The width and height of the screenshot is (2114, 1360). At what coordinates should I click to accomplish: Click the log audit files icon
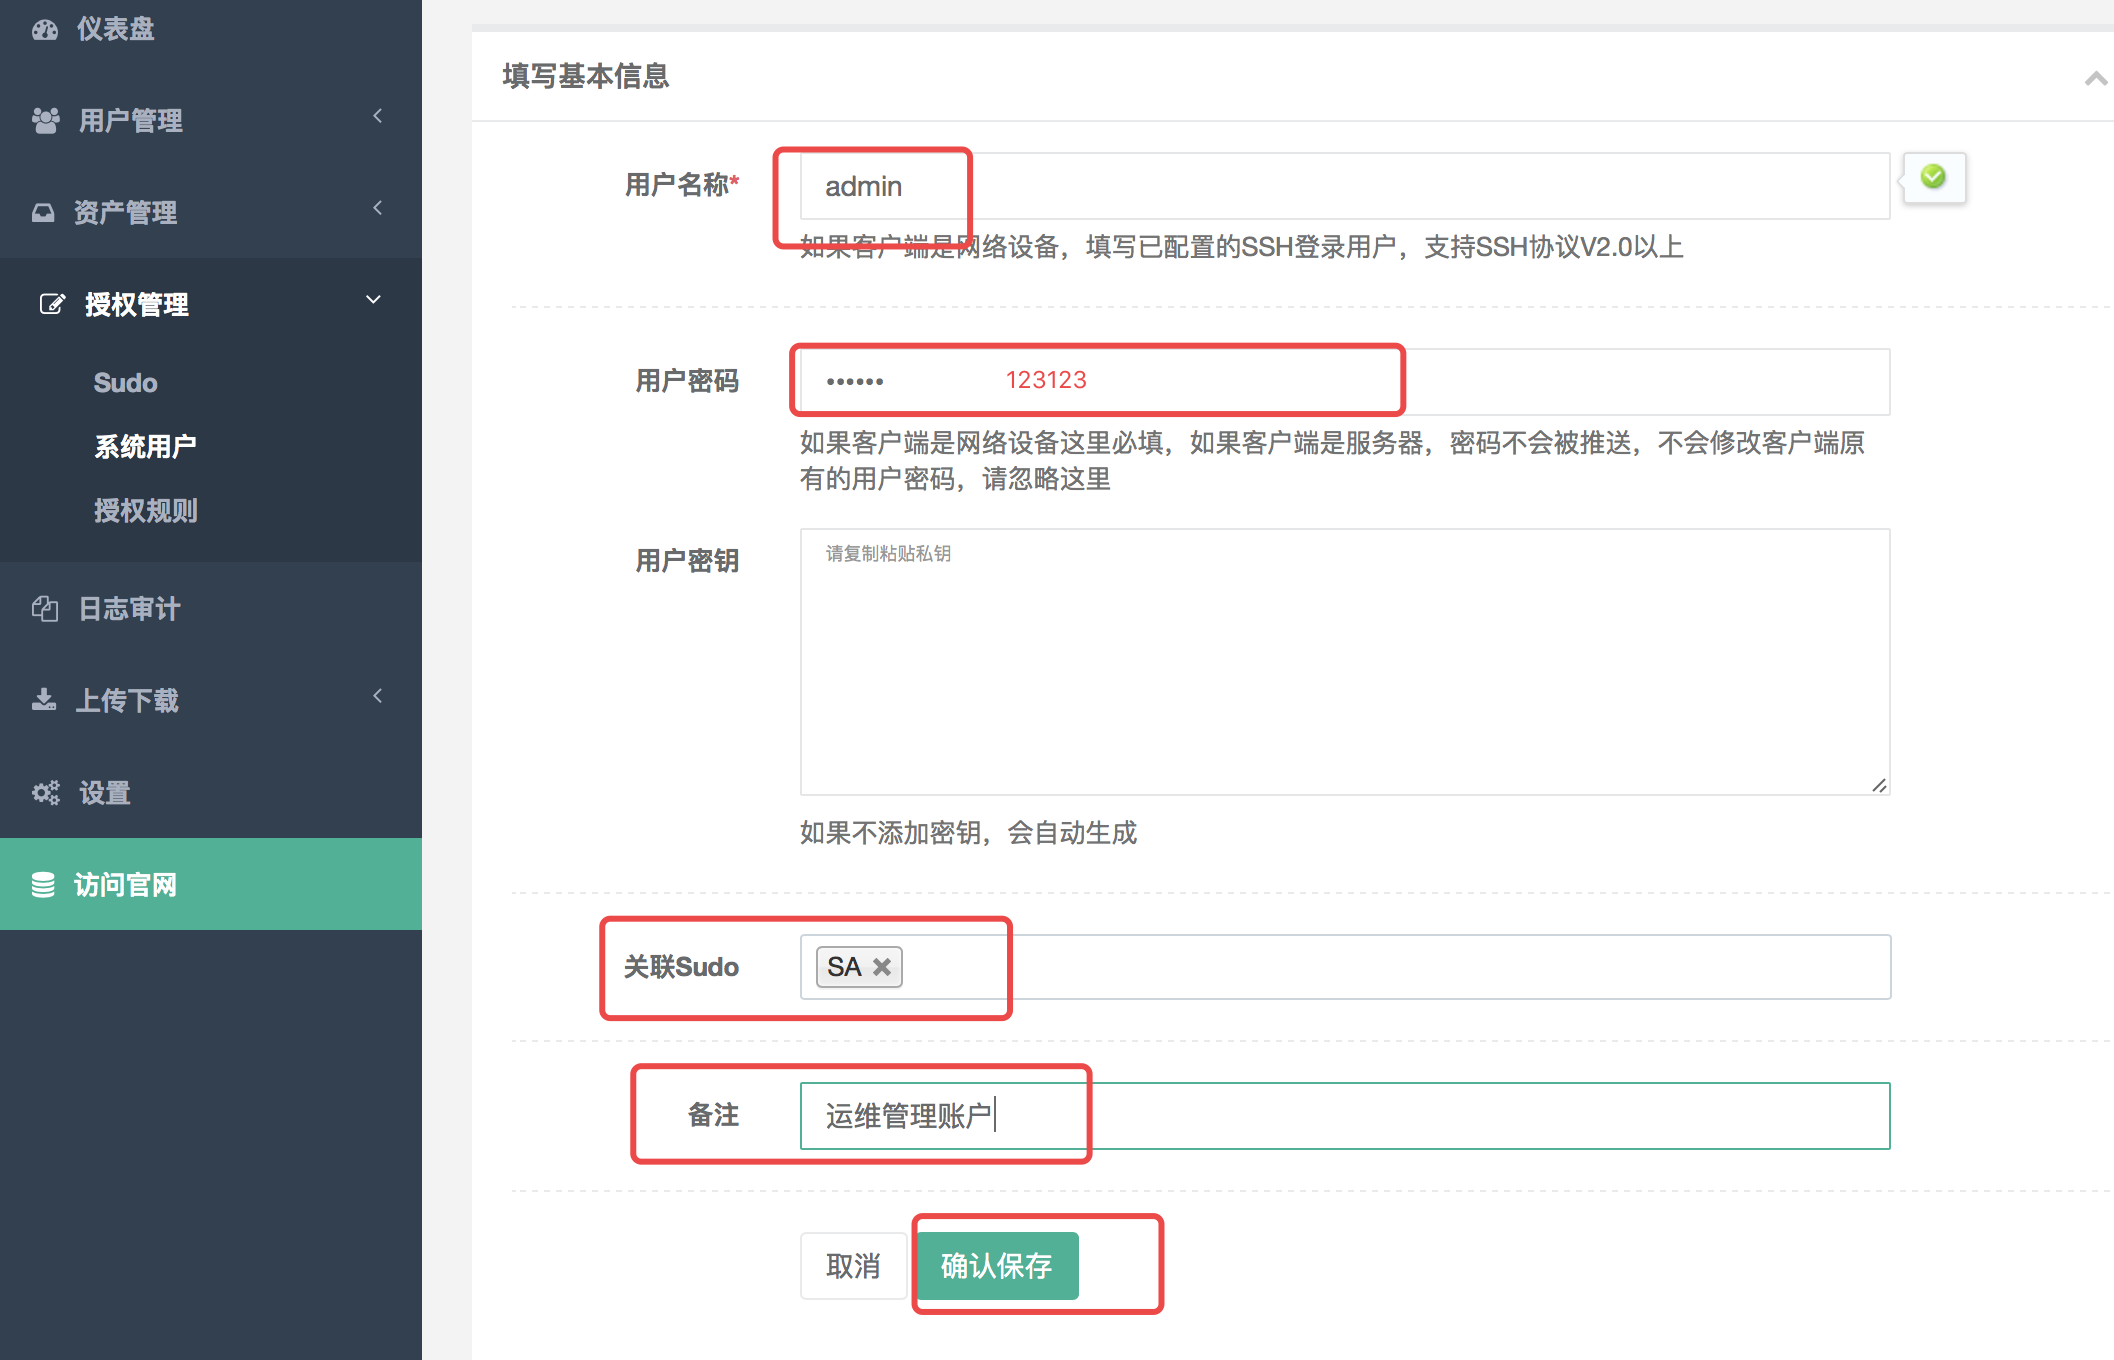pos(45,608)
